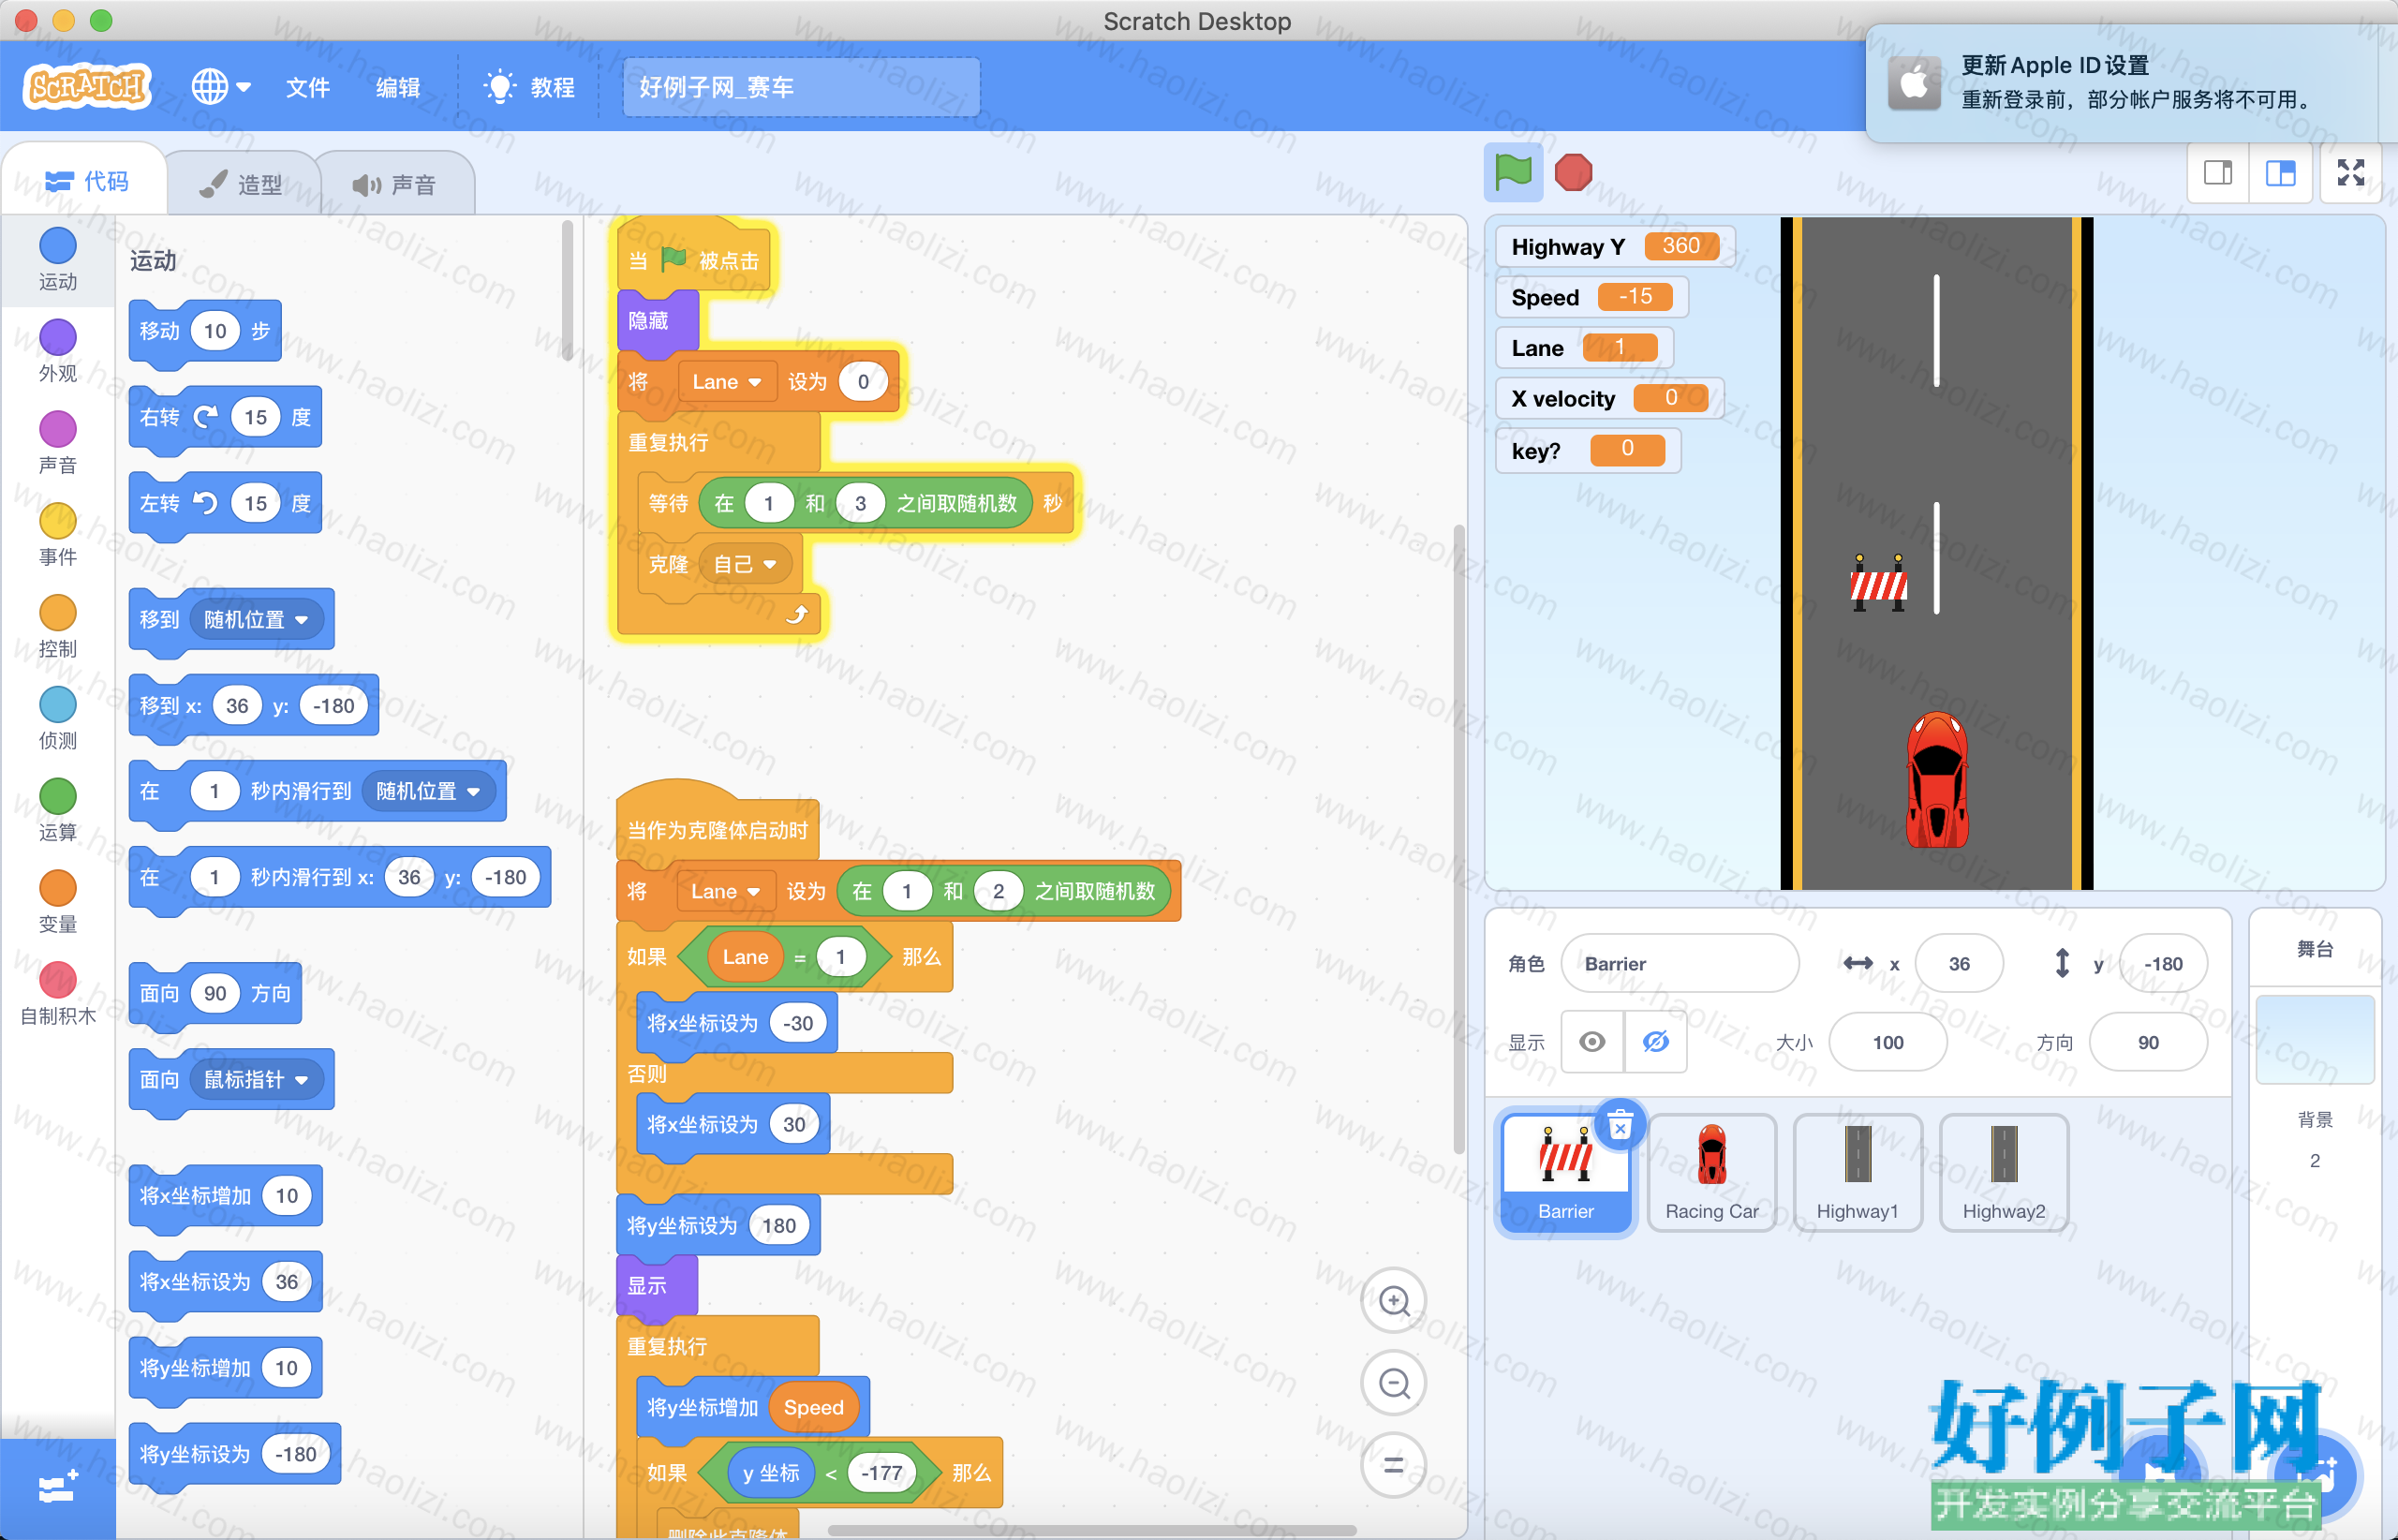Open the 面向 鼠标指针 dropdown

(x=256, y=1080)
